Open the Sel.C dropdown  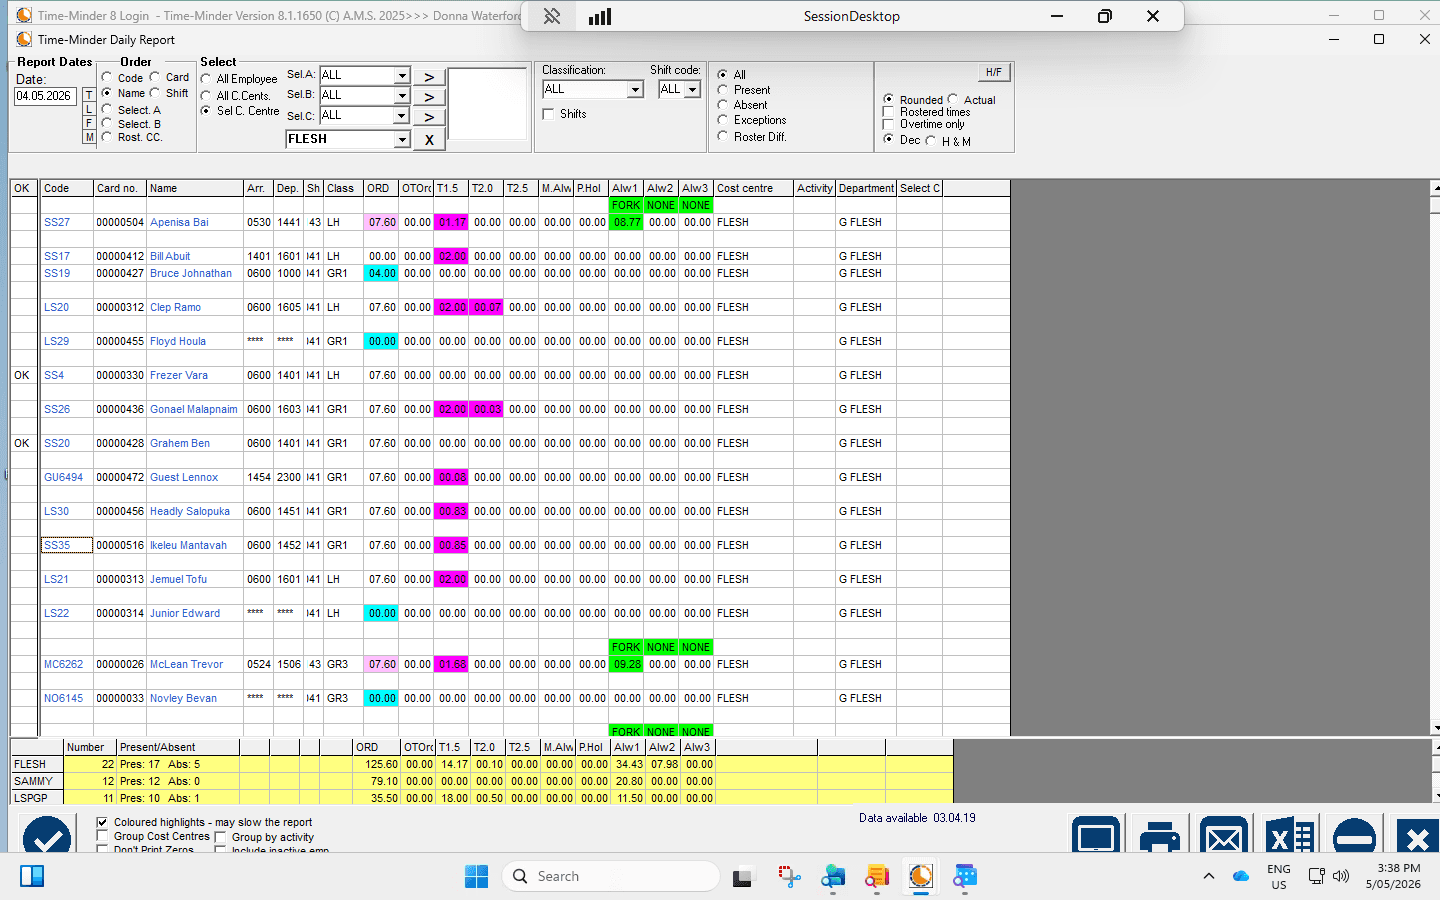tap(402, 116)
